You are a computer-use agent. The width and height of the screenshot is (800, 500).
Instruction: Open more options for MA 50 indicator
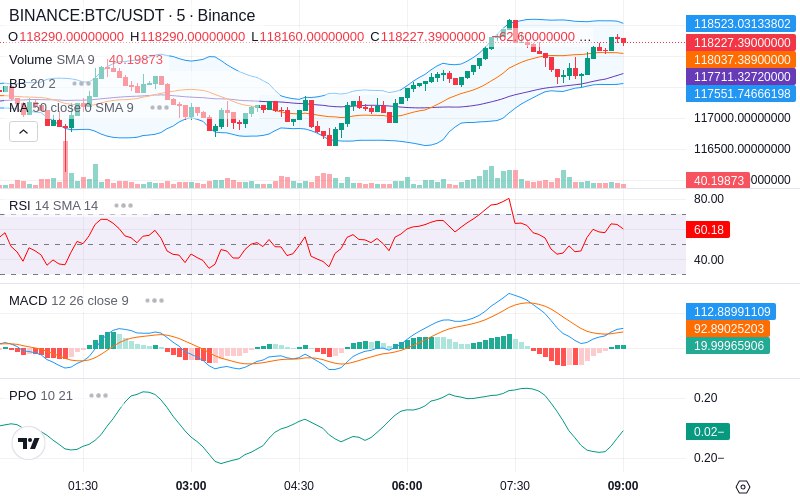click(x=159, y=108)
